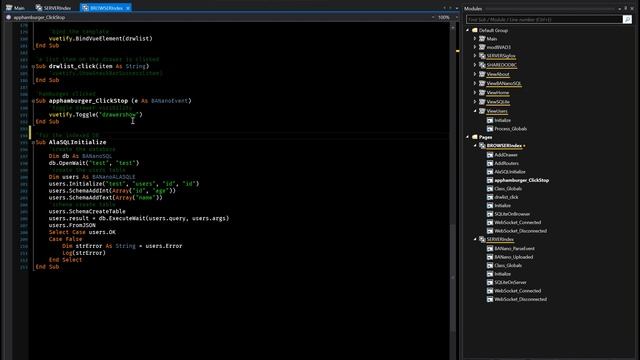Click the BANano_ParseEvent sub icon
Screen dimensions: 640x360
[490, 248]
